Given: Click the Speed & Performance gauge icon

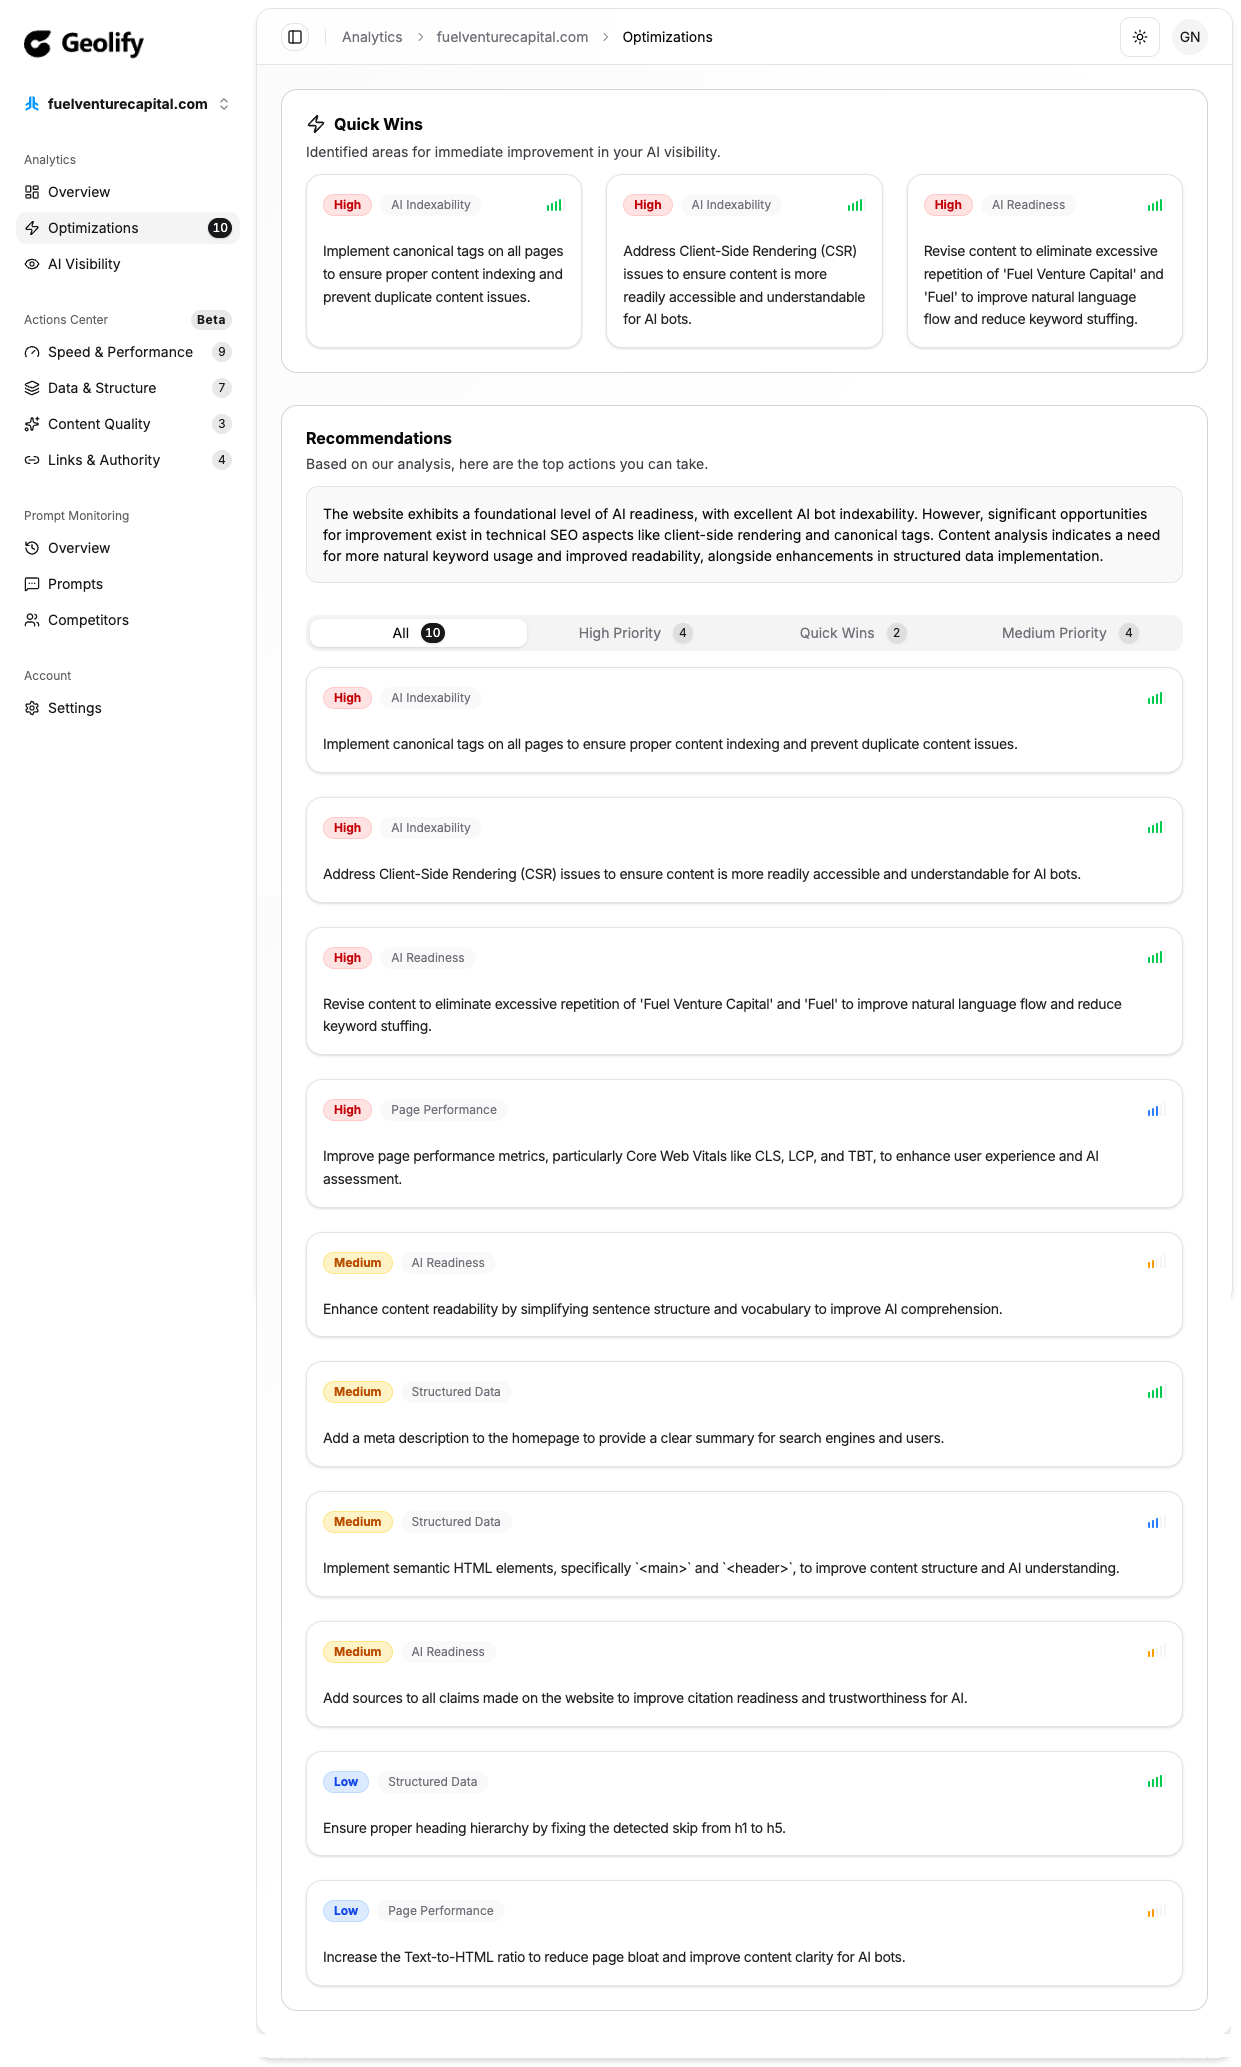Looking at the screenshot, I should [x=32, y=352].
